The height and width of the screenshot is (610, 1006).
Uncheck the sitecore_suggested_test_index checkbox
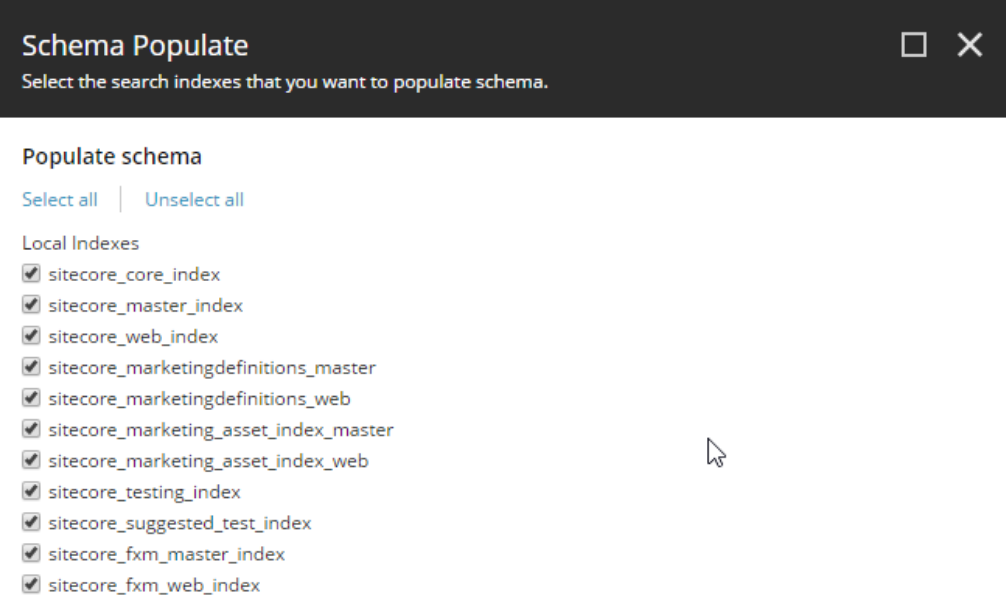click(31, 522)
